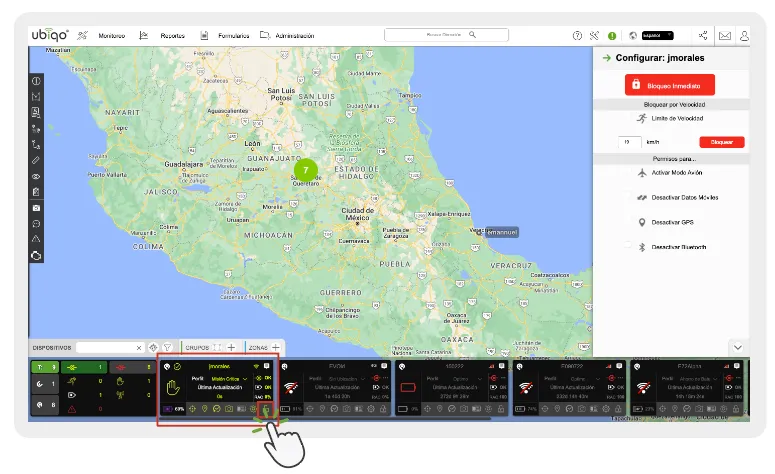This screenshot has height=474, width=775.
Task: Click the tools icon next to help
Action: (594, 36)
